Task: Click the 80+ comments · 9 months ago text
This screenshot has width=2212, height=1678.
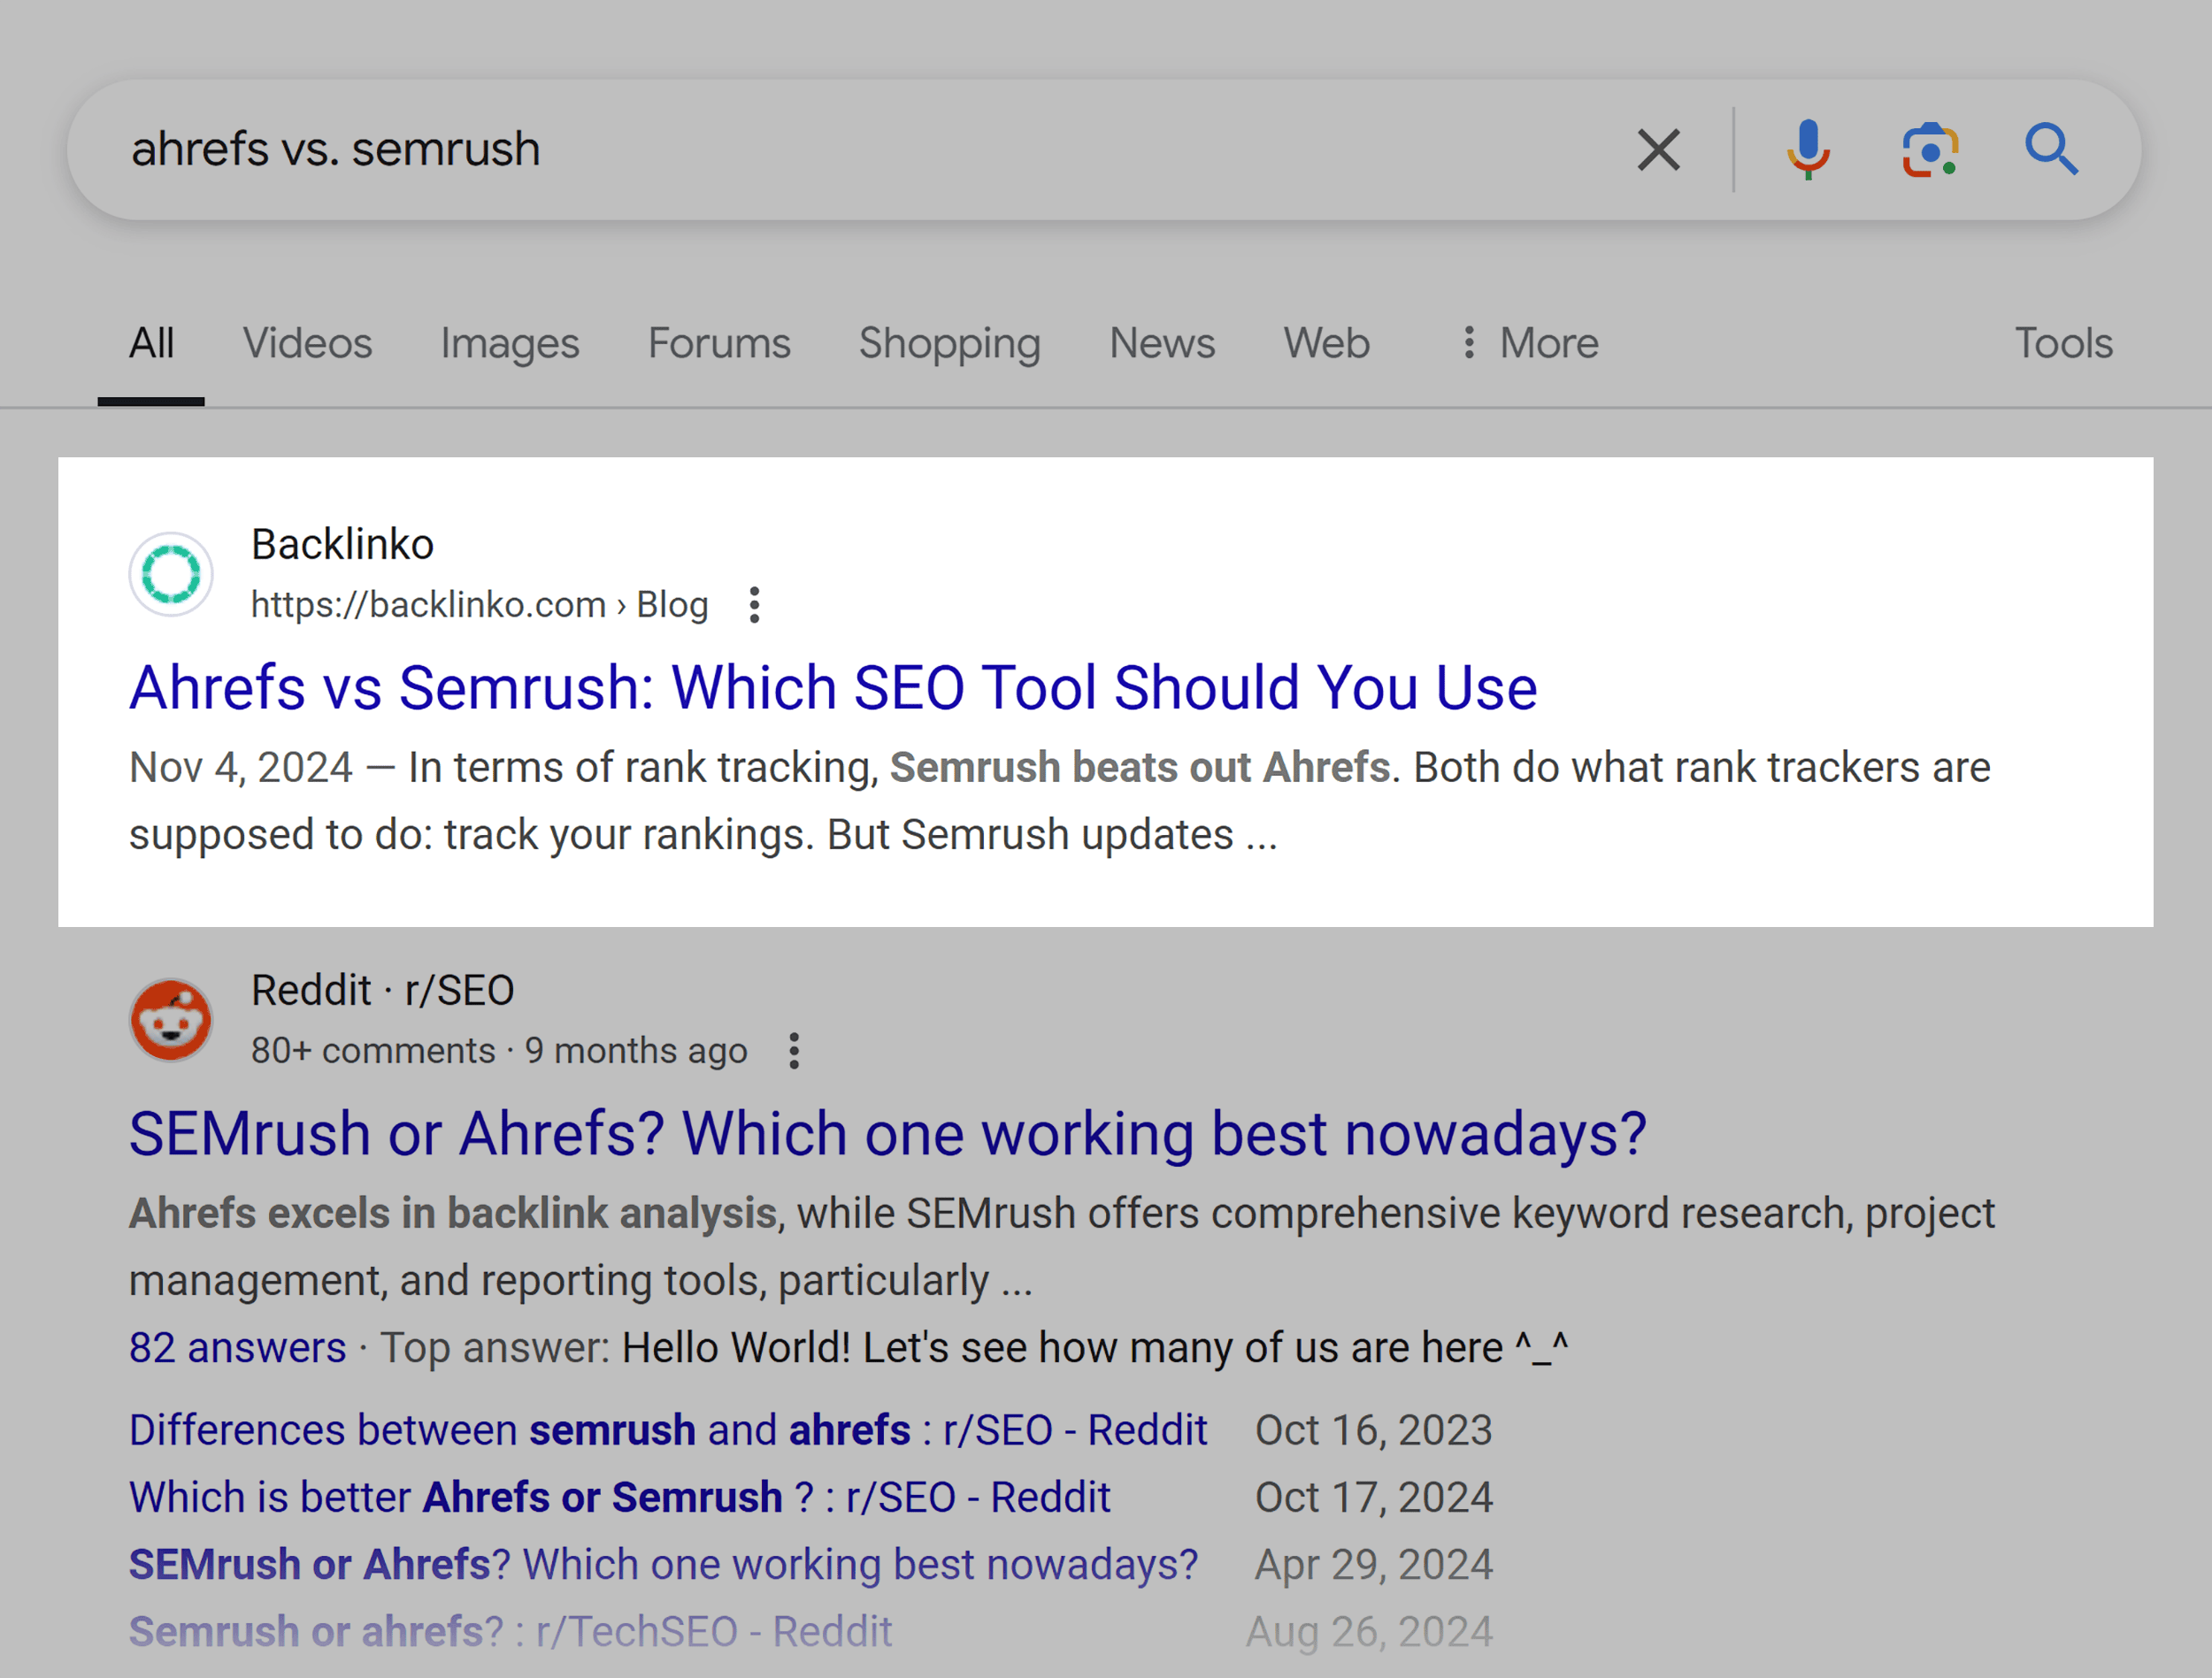Action: coord(499,1051)
